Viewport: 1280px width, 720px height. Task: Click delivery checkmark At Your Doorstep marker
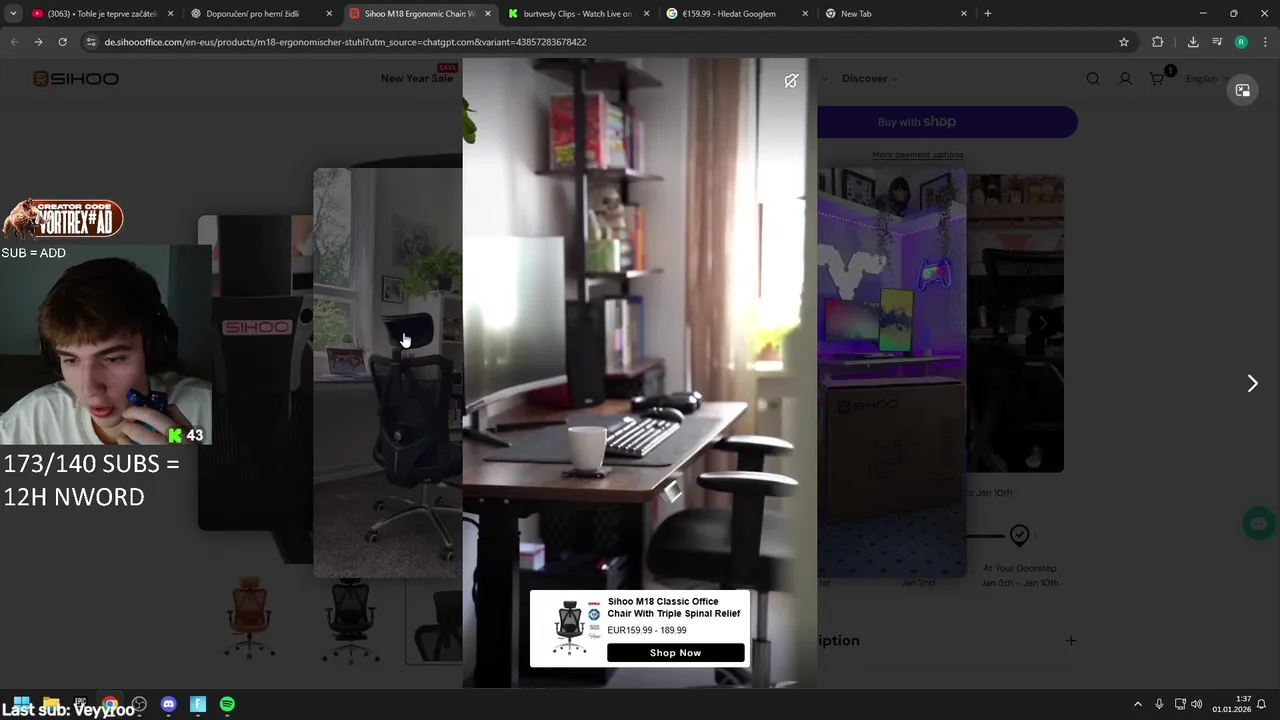(1019, 536)
